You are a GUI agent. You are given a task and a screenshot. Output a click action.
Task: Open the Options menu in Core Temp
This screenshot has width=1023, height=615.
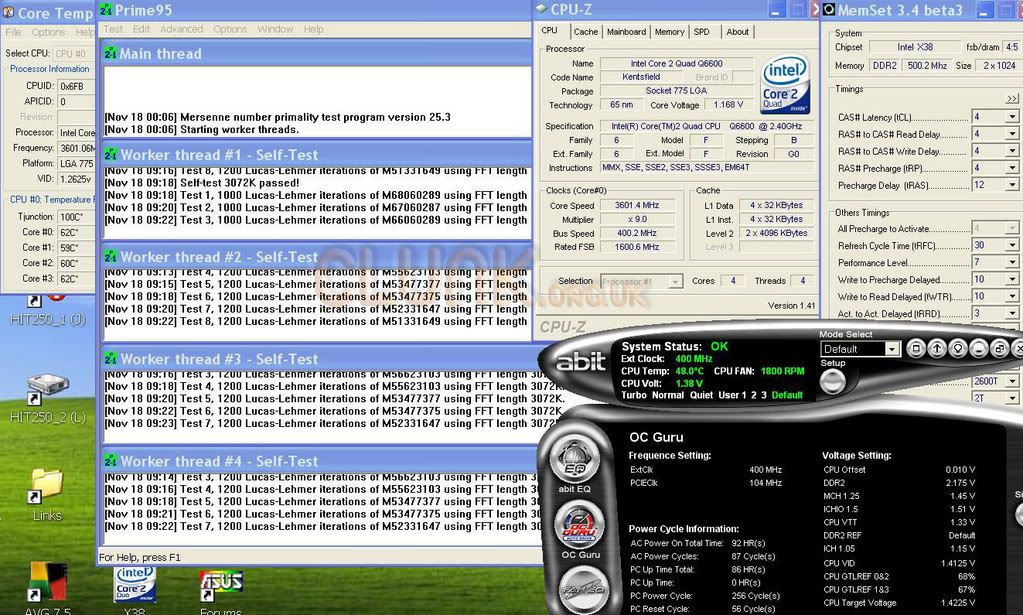48,32
